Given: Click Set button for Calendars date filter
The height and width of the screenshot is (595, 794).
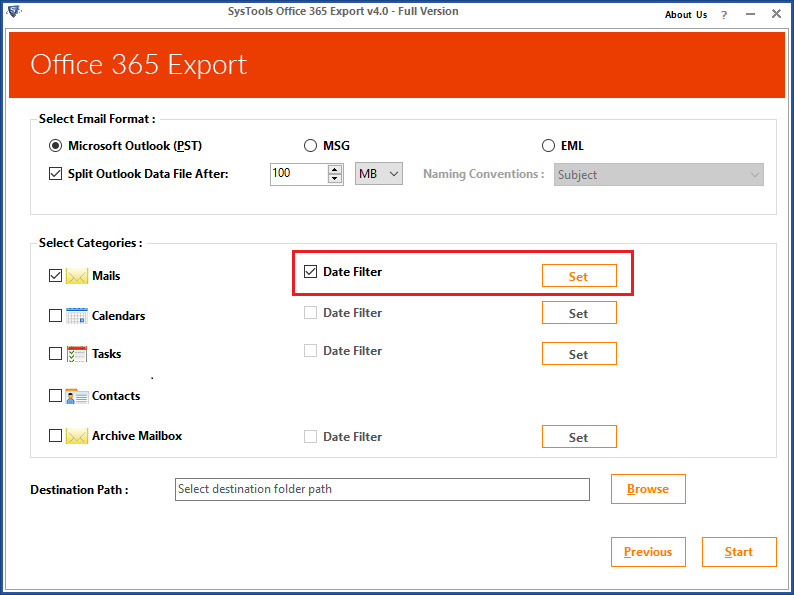Looking at the screenshot, I should tap(579, 313).
